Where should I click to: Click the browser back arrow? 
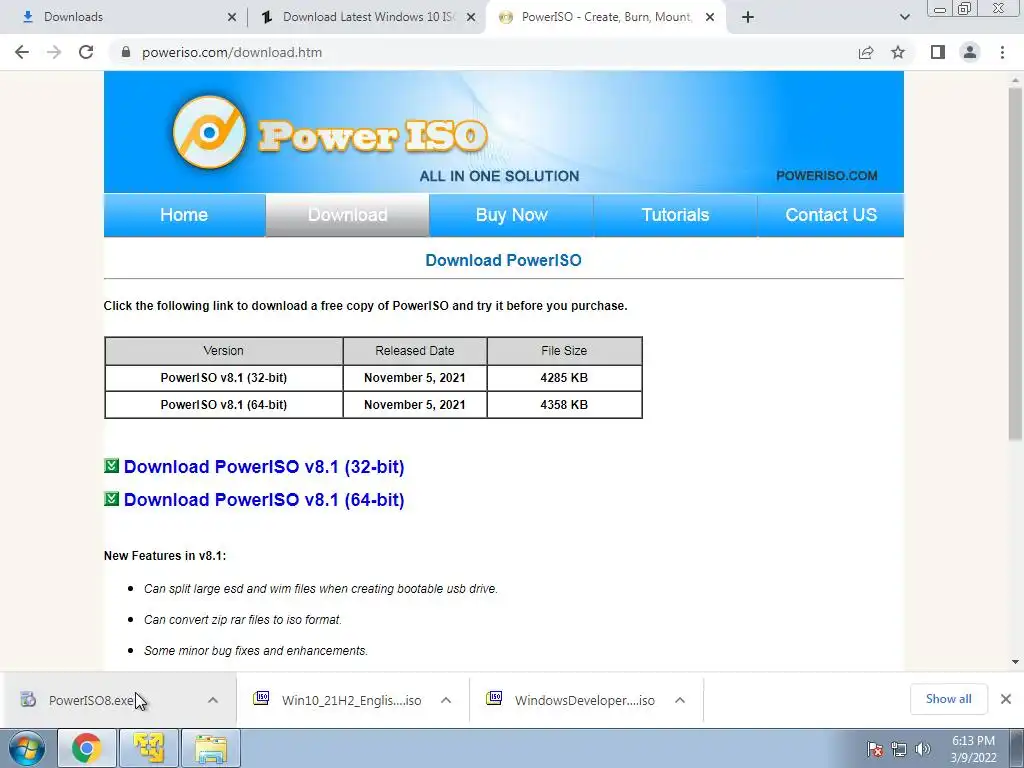(x=22, y=52)
